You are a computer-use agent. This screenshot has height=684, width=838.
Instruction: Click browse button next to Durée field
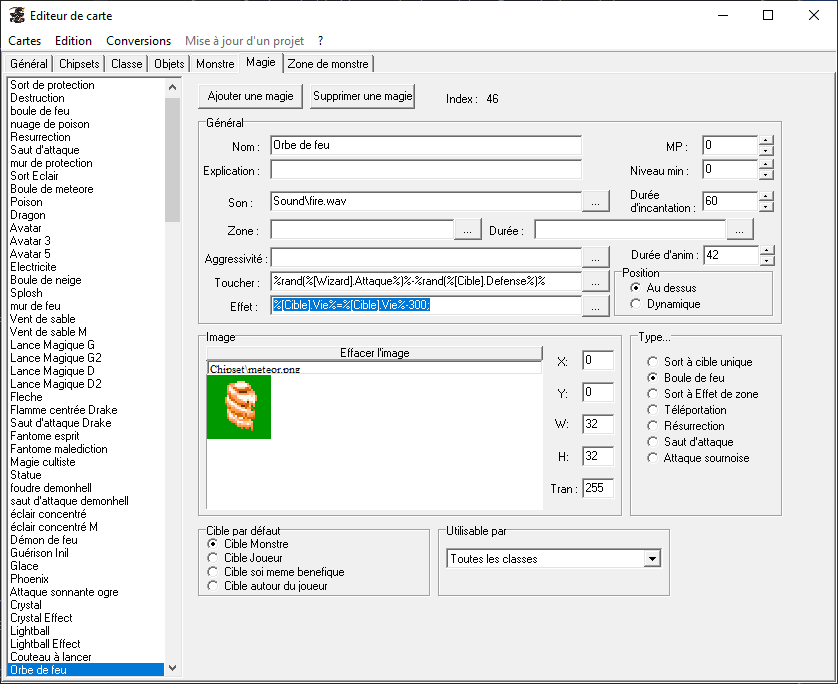click(x=739, y=231)
